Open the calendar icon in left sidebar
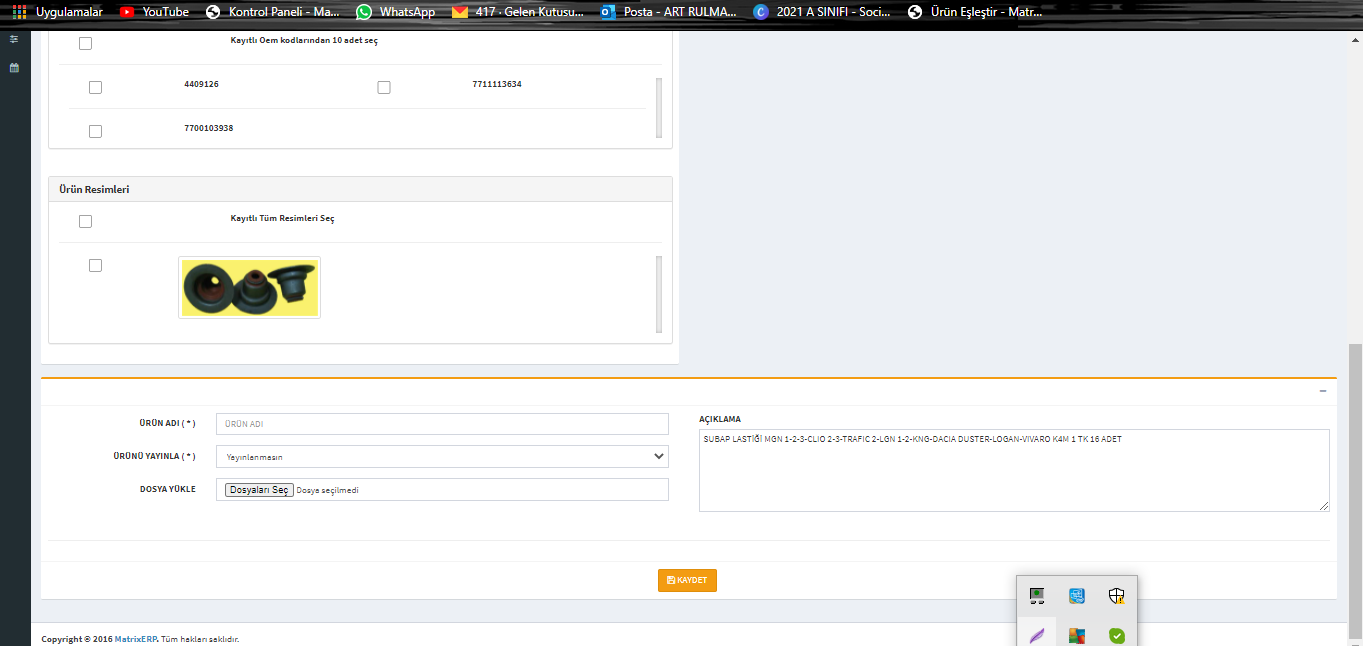 tap(14, 68)
